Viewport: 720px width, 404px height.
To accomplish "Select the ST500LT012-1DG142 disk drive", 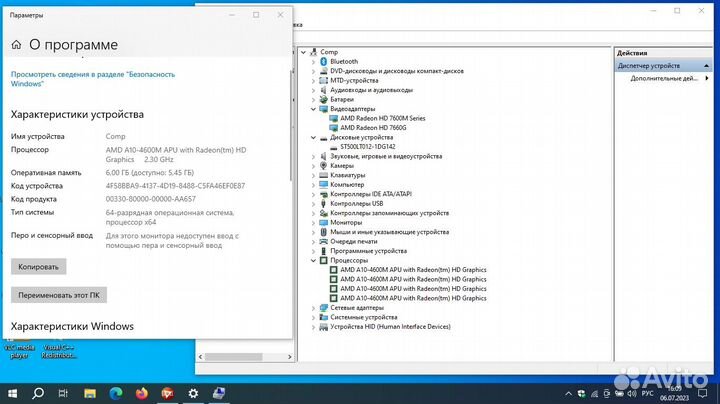I will pos(368,147).
